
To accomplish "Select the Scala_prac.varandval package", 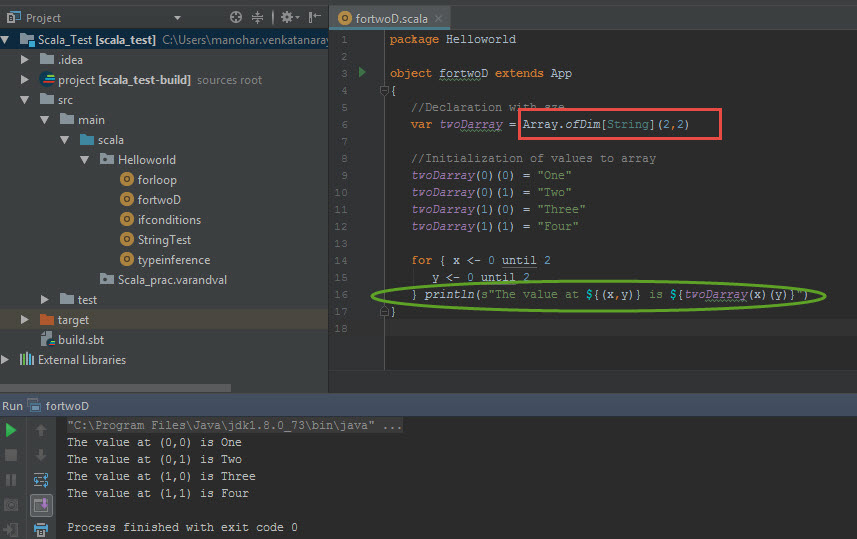I will pos(172,280).
